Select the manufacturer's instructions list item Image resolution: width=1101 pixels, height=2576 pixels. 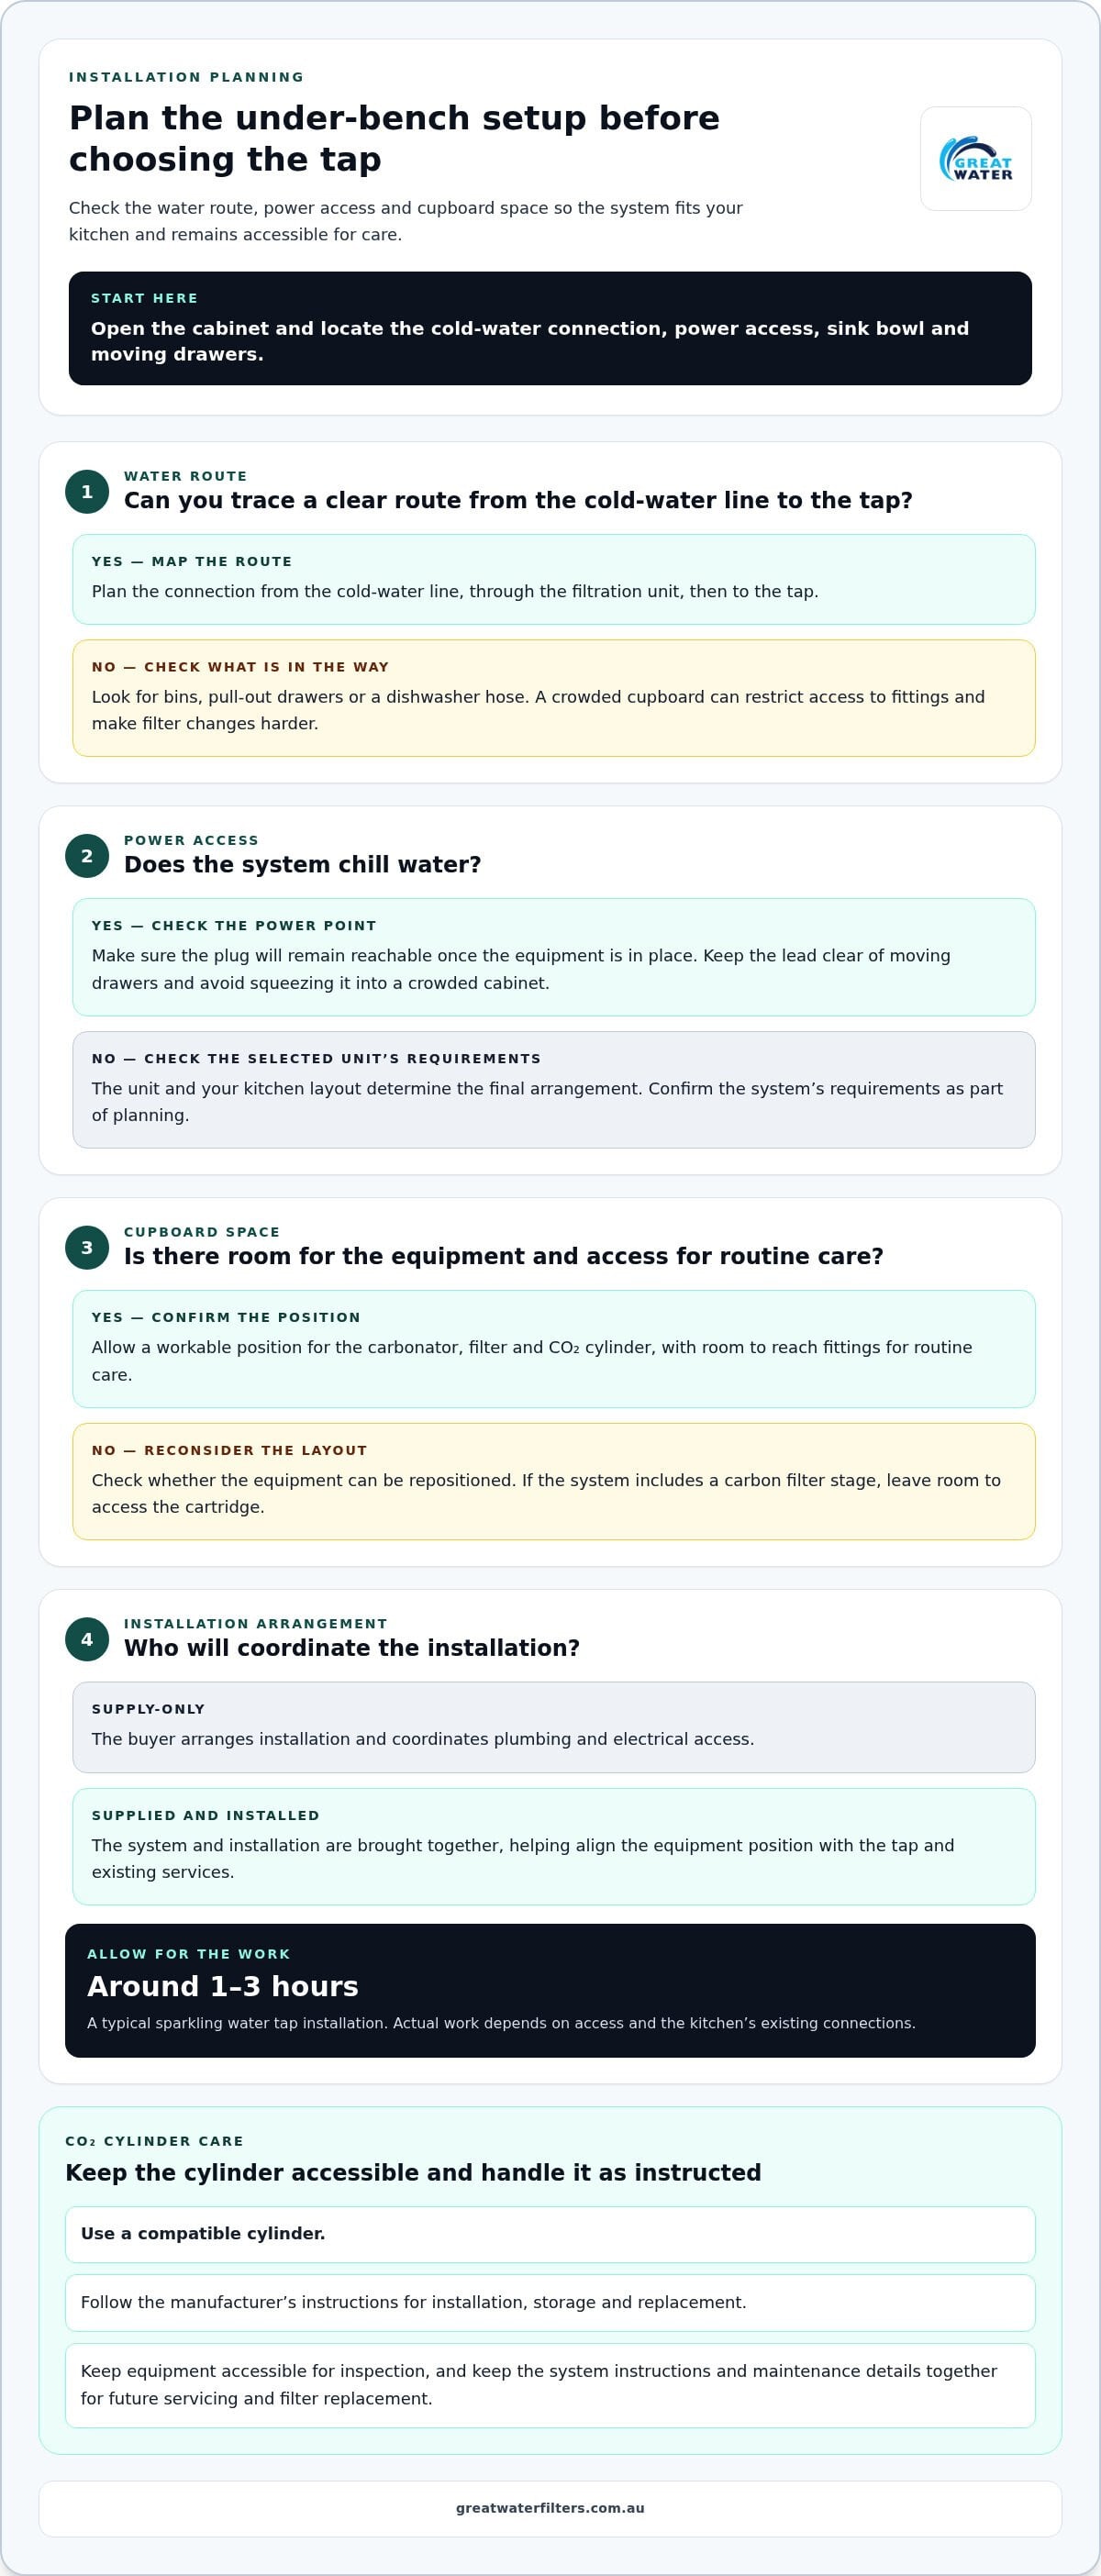click(550, 2303)
